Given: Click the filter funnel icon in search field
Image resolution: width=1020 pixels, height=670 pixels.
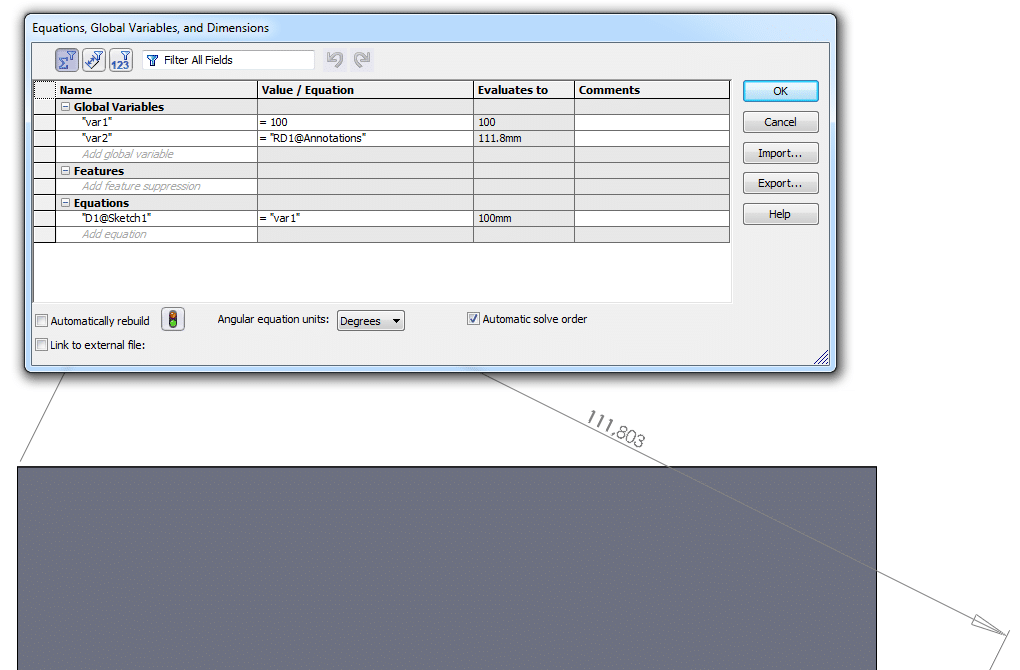Looking at the screenshot, I should pos(153,60).
